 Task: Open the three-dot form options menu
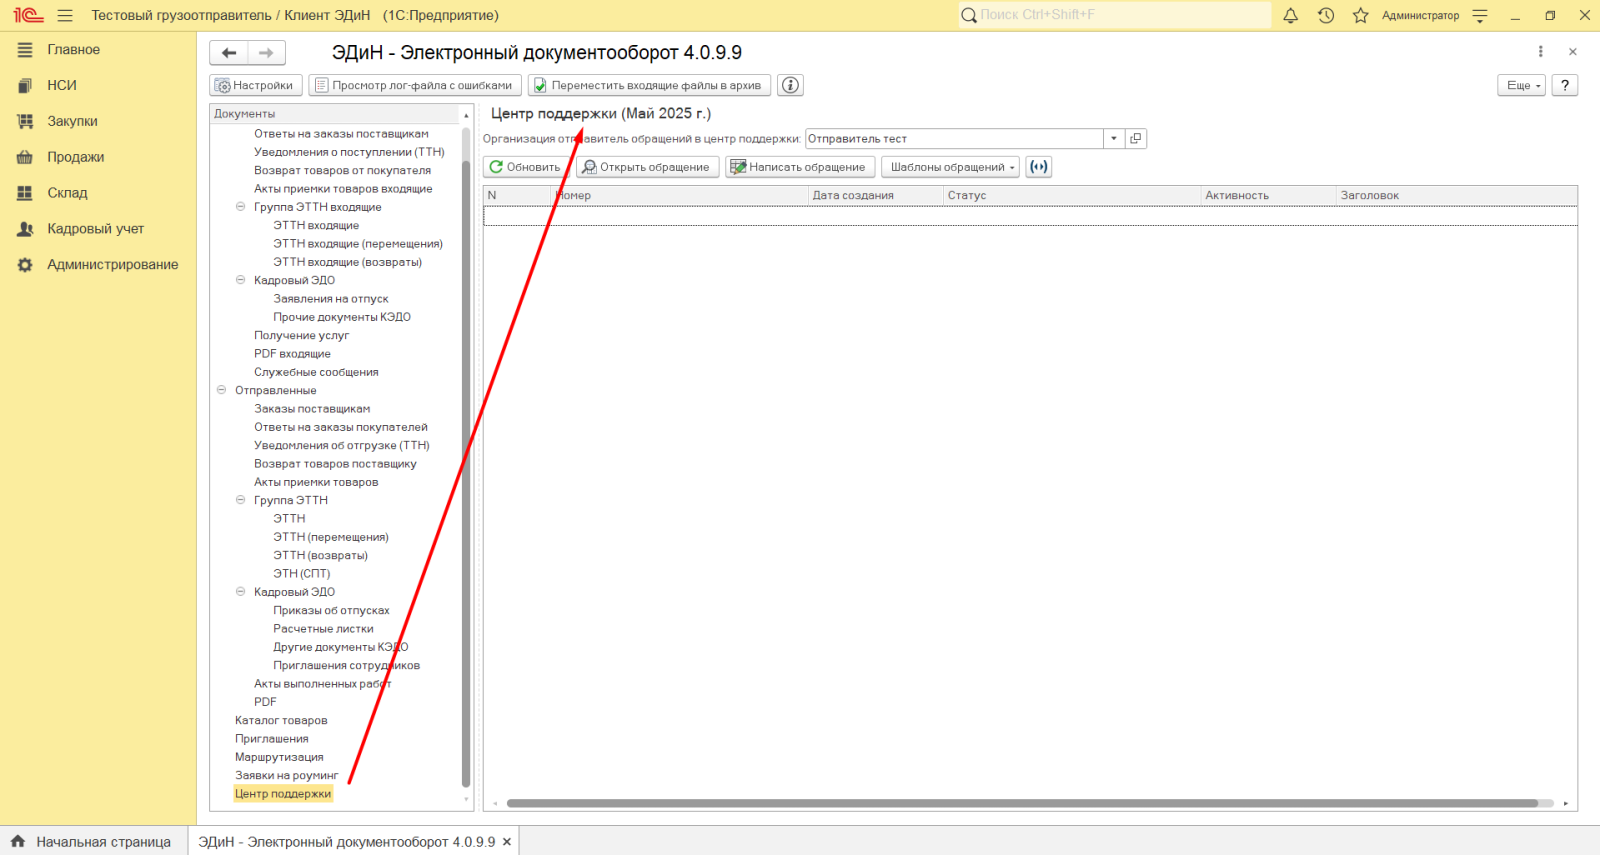(x=1540, y=52)
